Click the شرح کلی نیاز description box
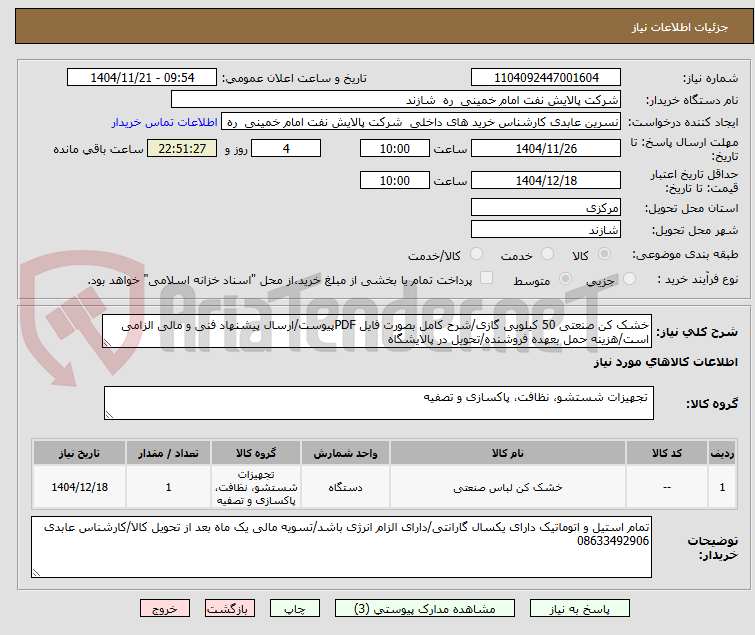 pyautogui.click(x=377, y=331)
